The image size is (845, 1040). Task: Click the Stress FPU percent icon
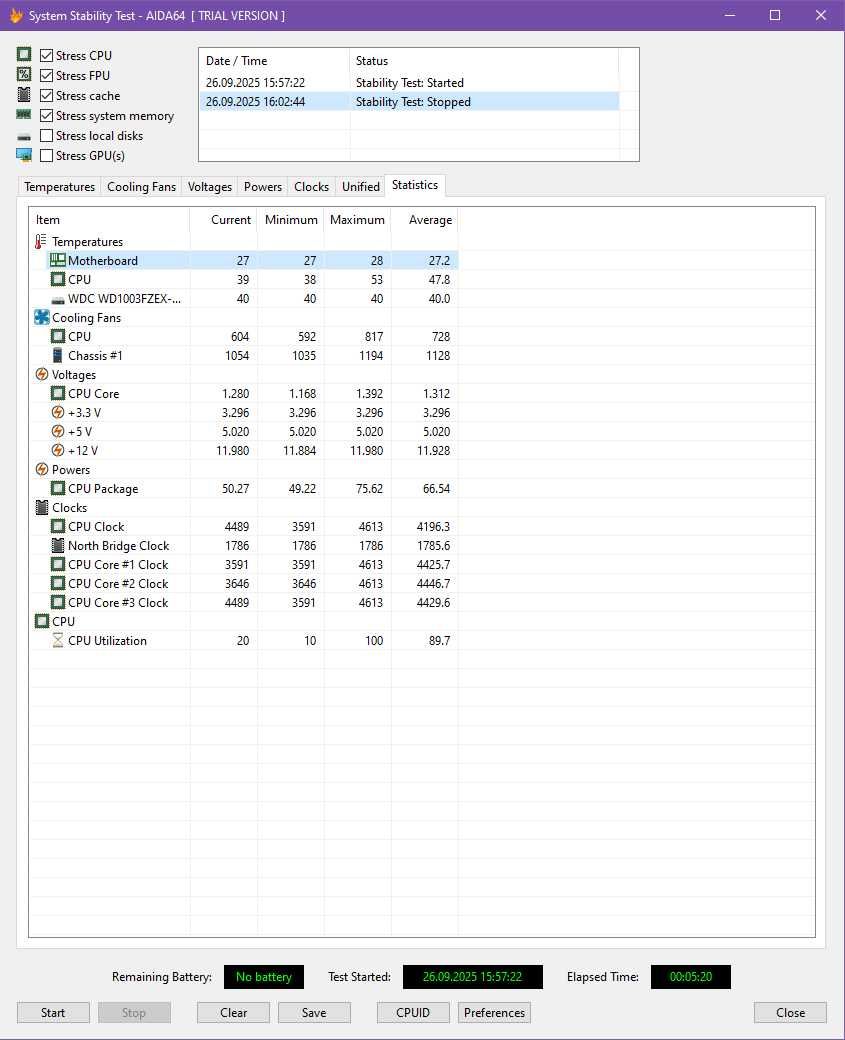24,74
